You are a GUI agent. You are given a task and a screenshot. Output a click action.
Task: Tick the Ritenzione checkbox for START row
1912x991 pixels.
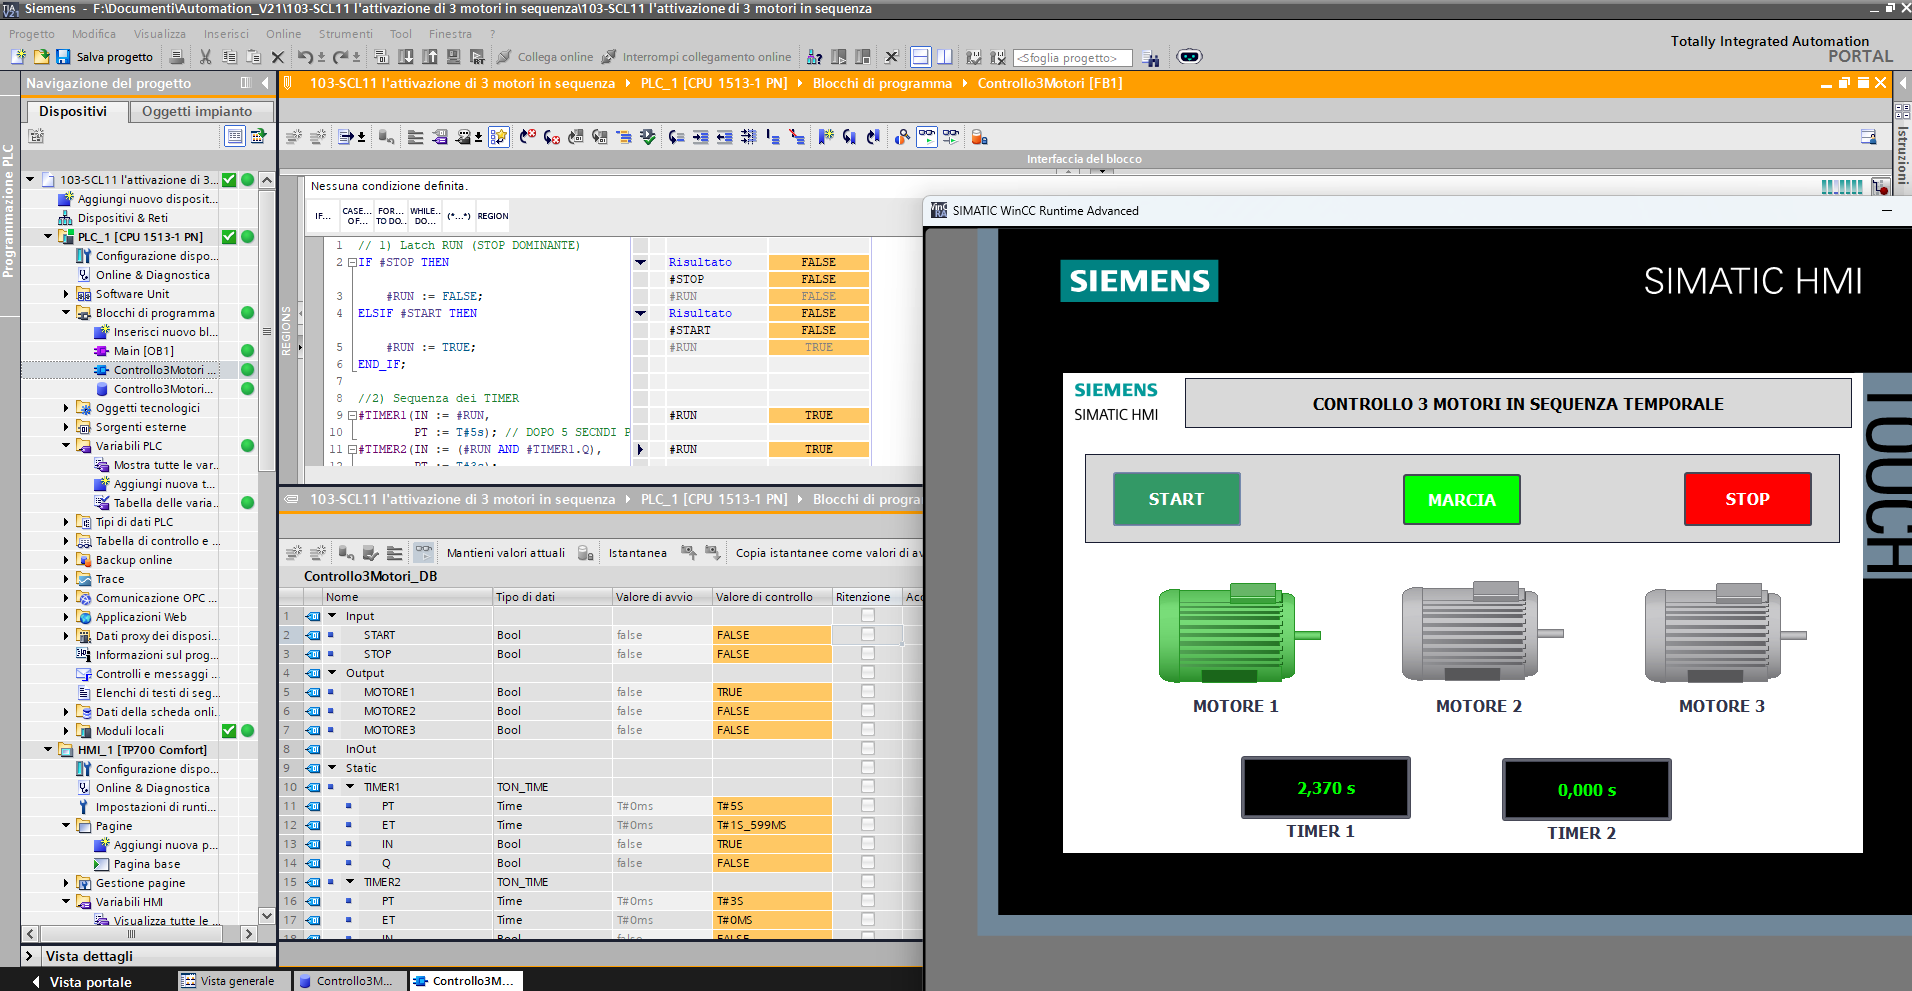[x=867, y=635]
